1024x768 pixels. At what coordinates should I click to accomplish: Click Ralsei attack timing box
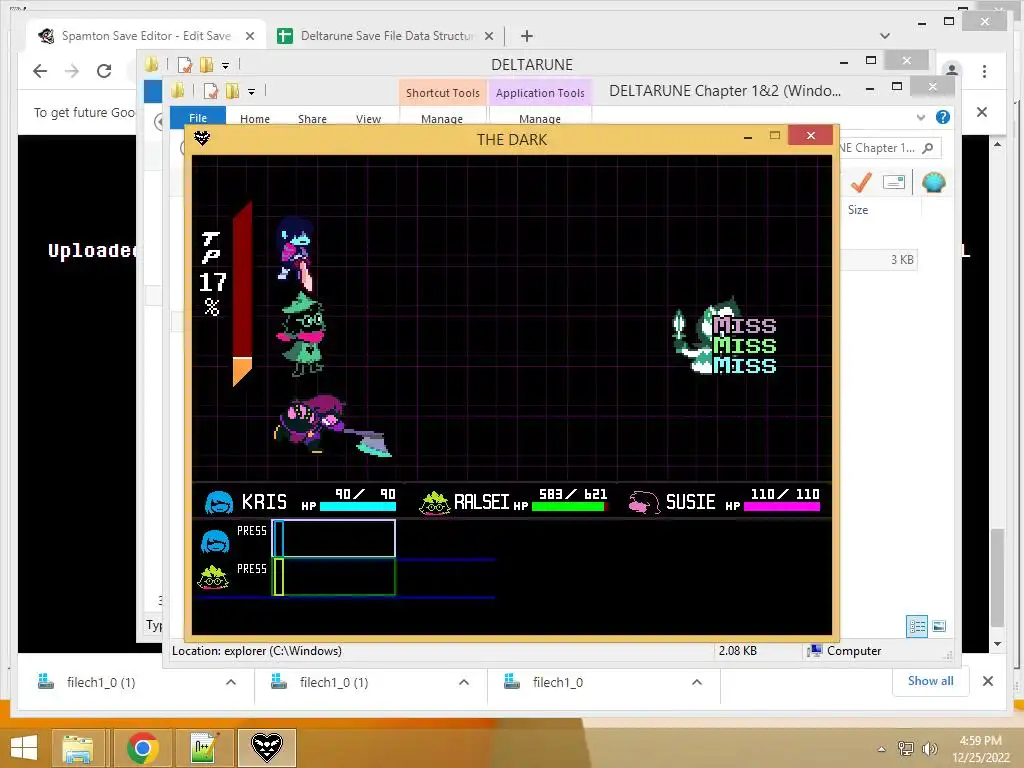[x=334, y=577]
